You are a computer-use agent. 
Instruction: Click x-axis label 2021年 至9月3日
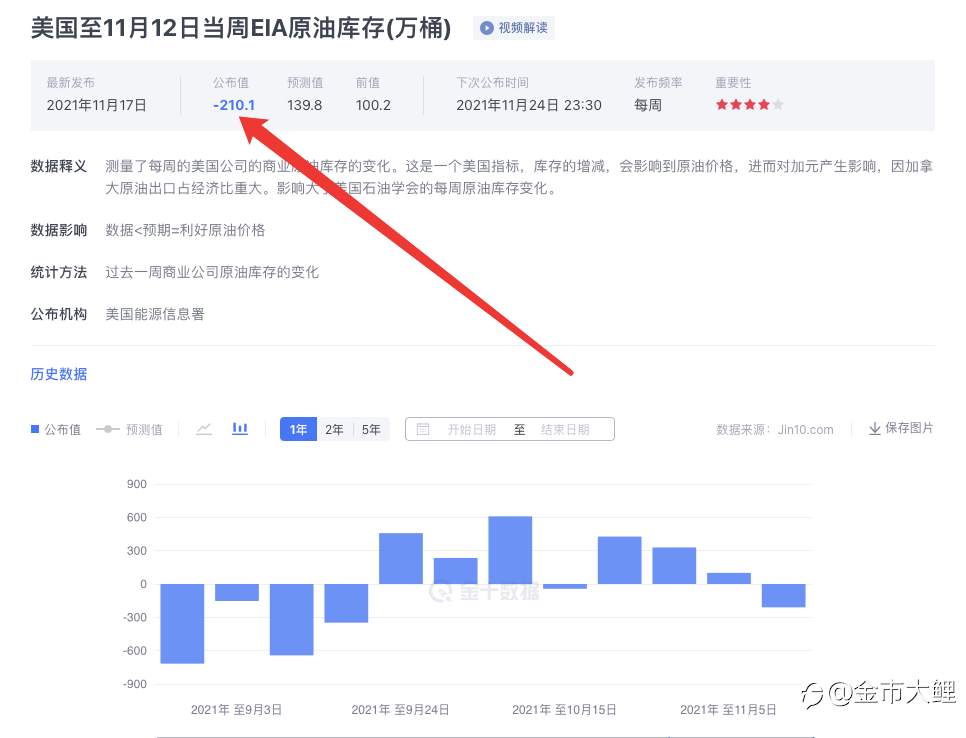pos(237,710)
